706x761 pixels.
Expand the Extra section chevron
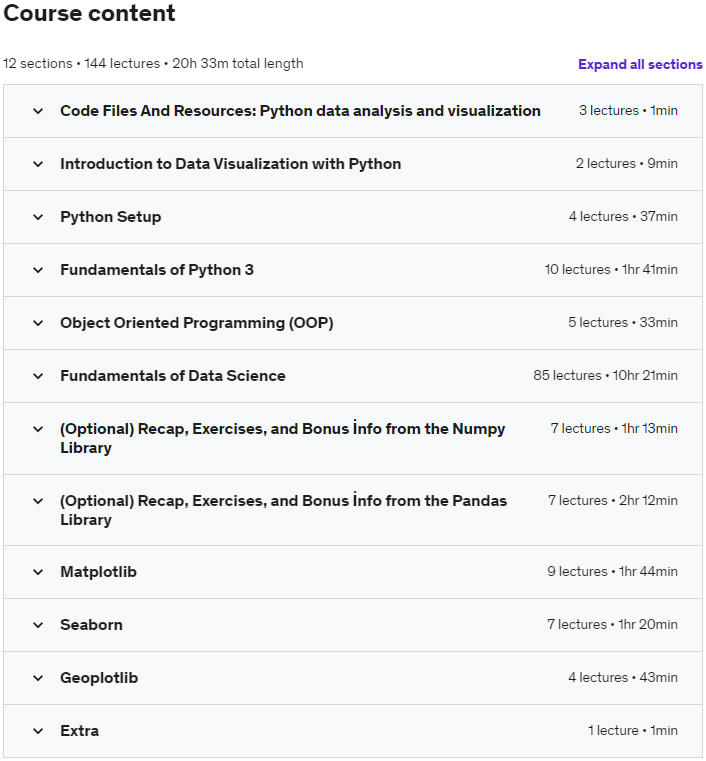[38, 731]
